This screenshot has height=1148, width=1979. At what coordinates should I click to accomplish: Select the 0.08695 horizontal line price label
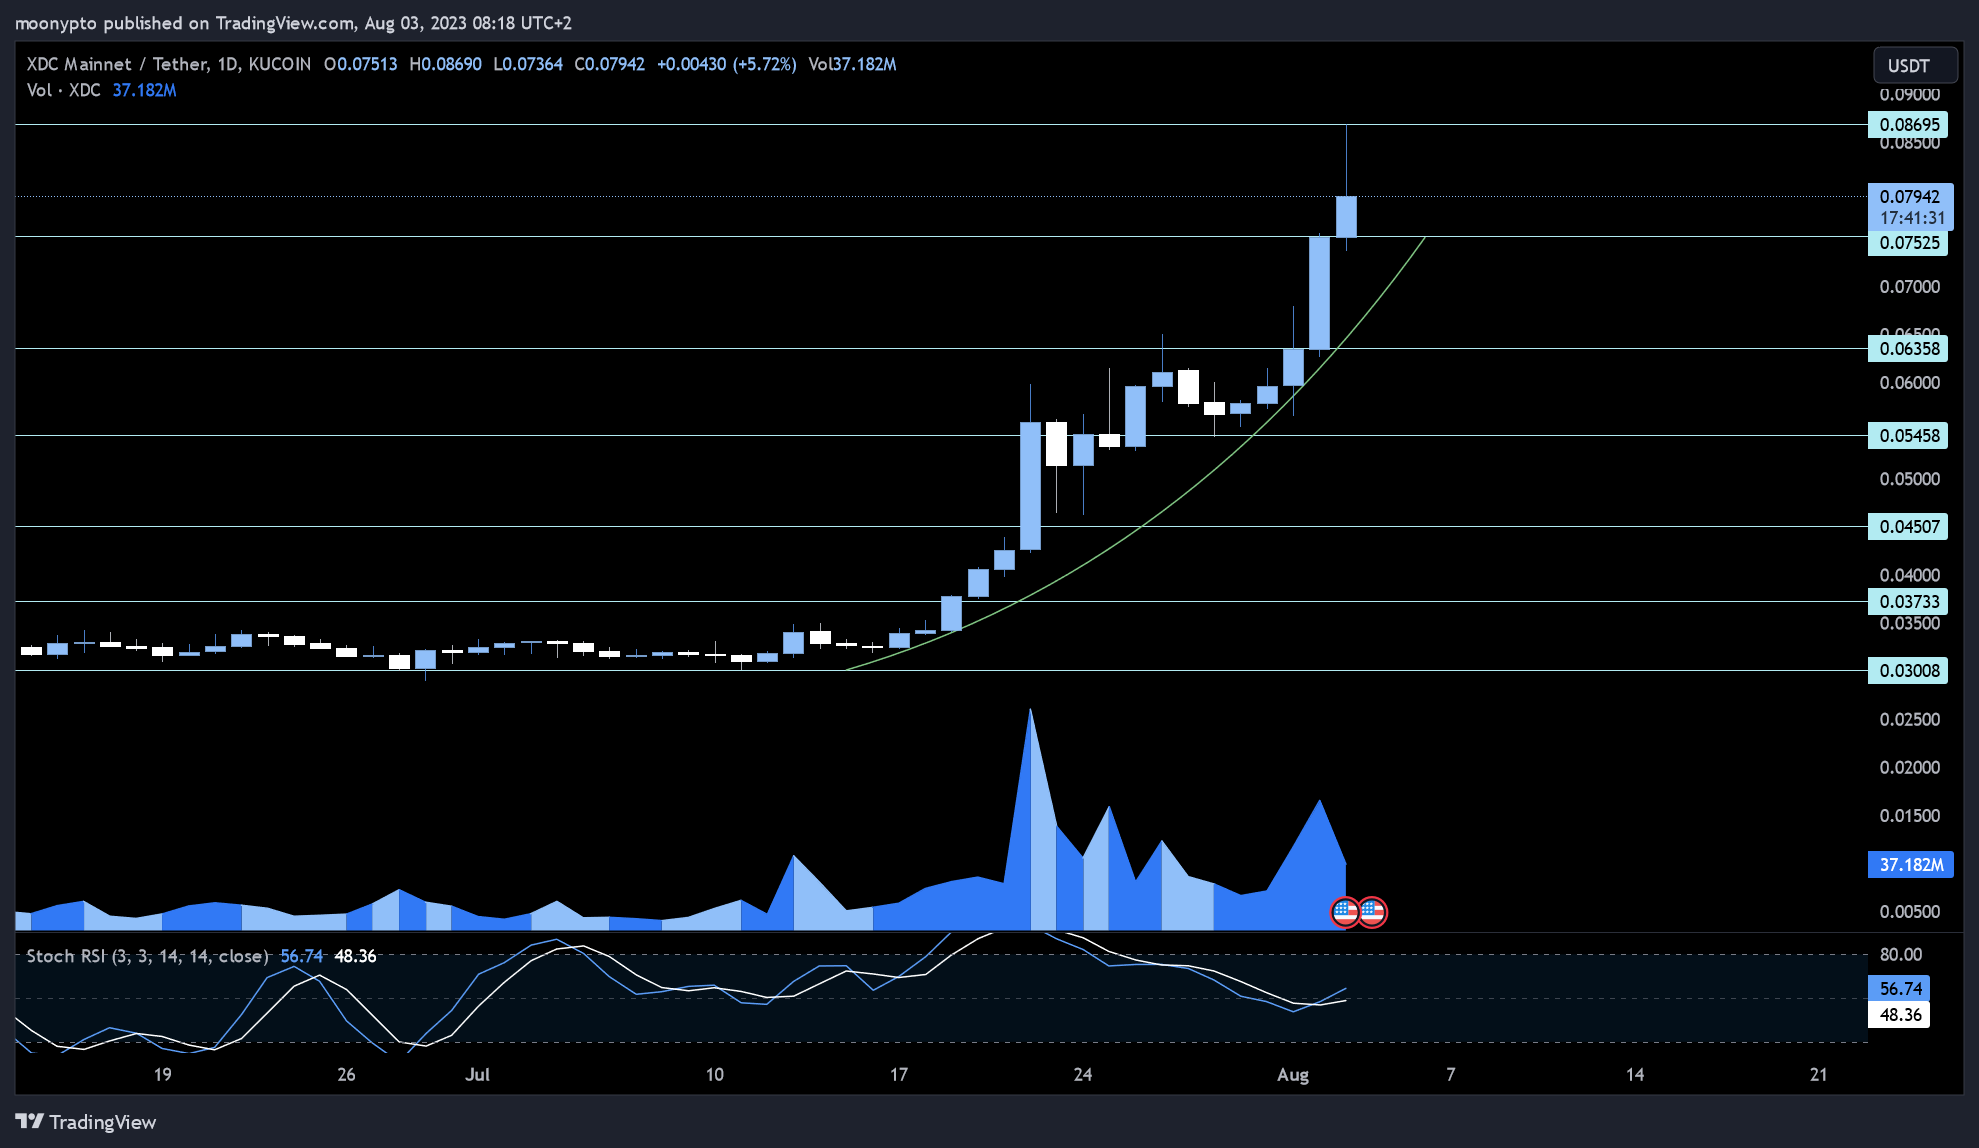(x=1908, y=125)
